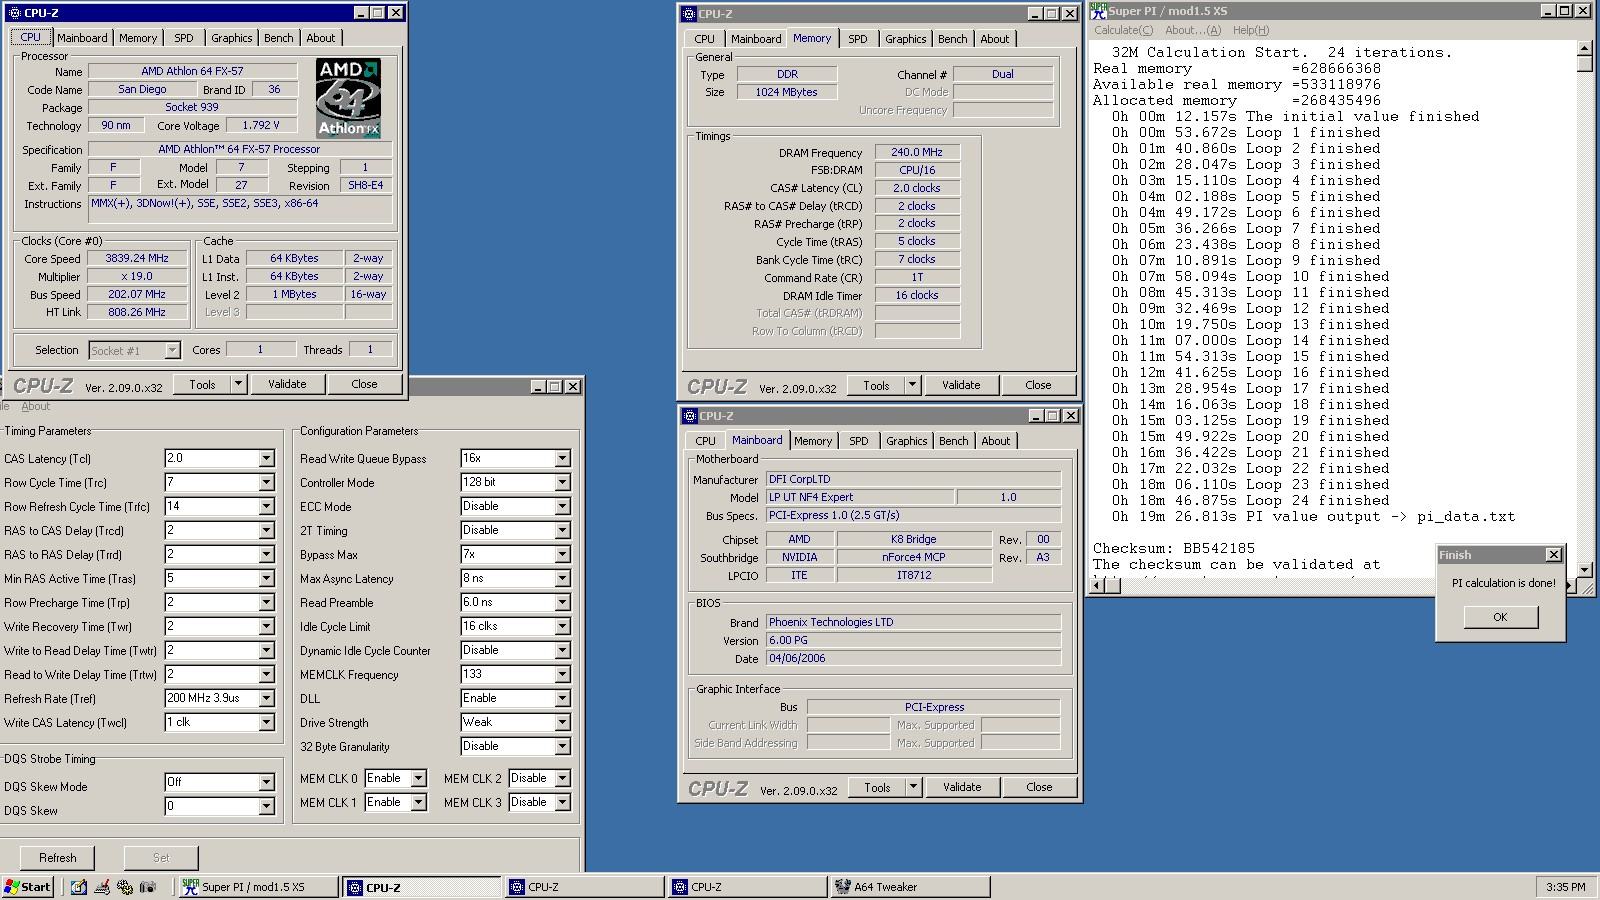
Task: Open the Graphics tab in CPU-Z Memory window
Action: (x=906, y=39)
